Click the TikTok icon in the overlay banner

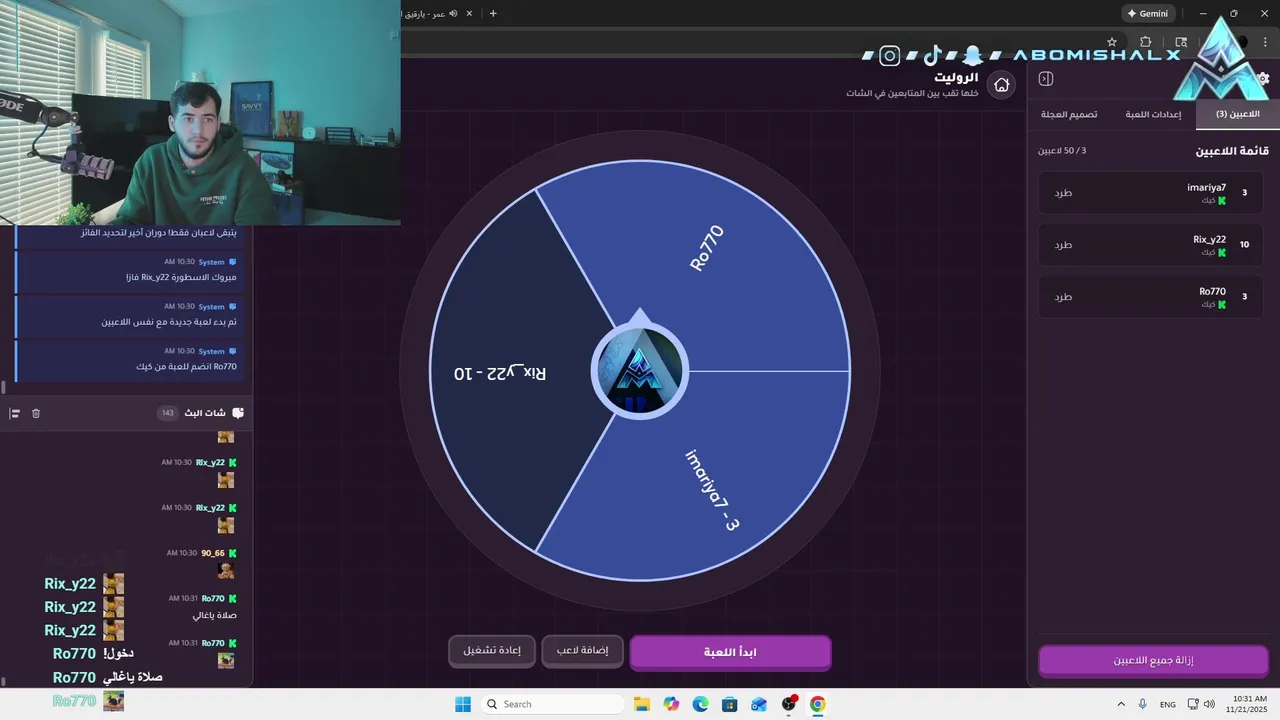[932, 55]
